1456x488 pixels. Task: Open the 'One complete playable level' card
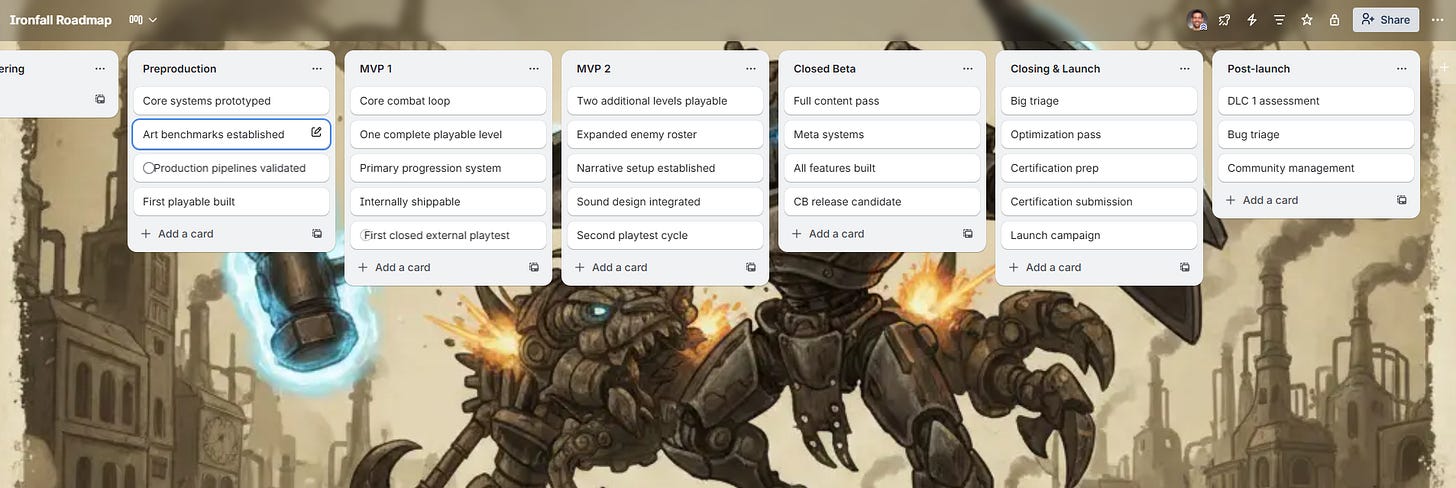click(x=448, y=135)
